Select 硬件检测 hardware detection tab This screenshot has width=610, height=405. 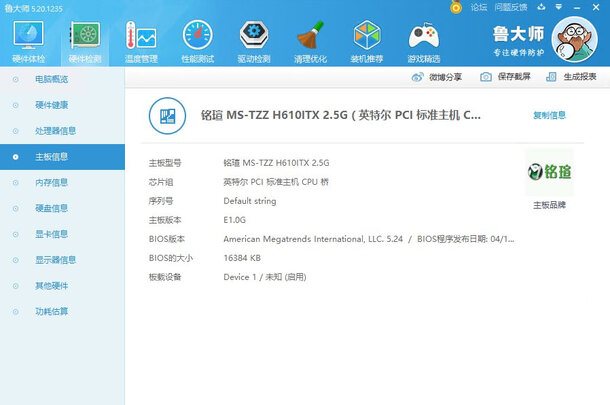[x=84, y=40]
